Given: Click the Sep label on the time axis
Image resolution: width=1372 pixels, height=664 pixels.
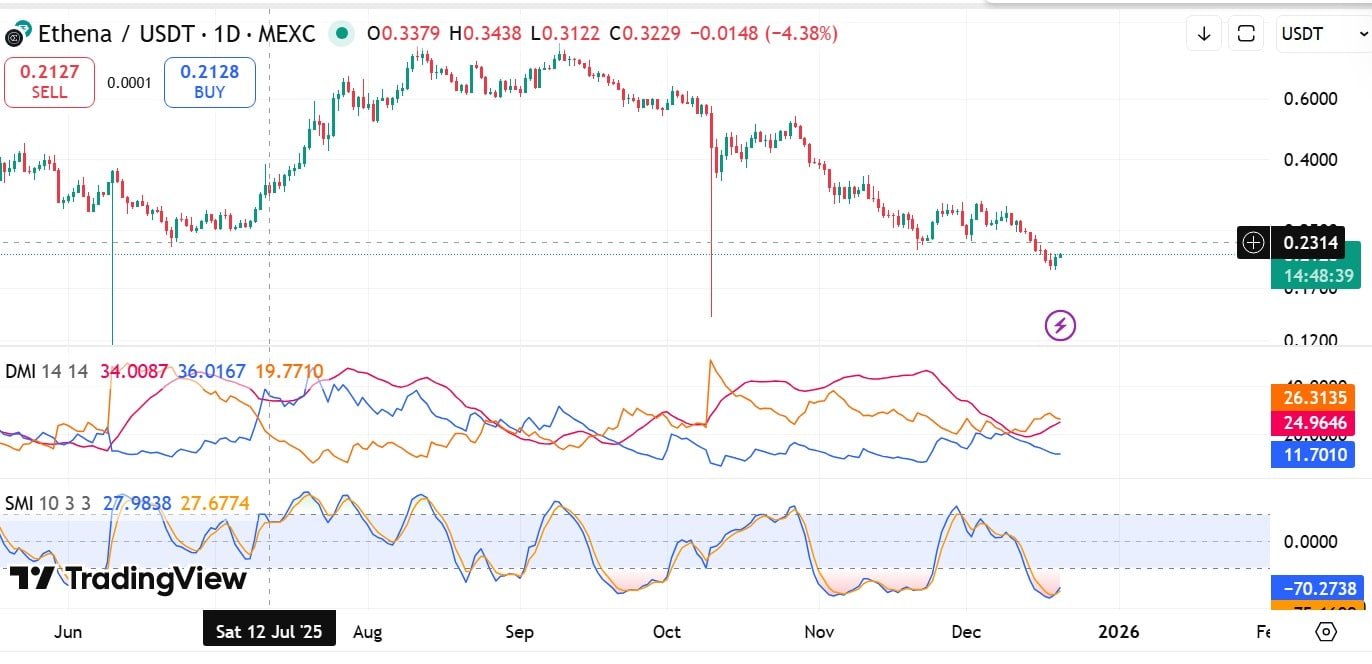Looking at the screenshot, I should coord(519,632).
